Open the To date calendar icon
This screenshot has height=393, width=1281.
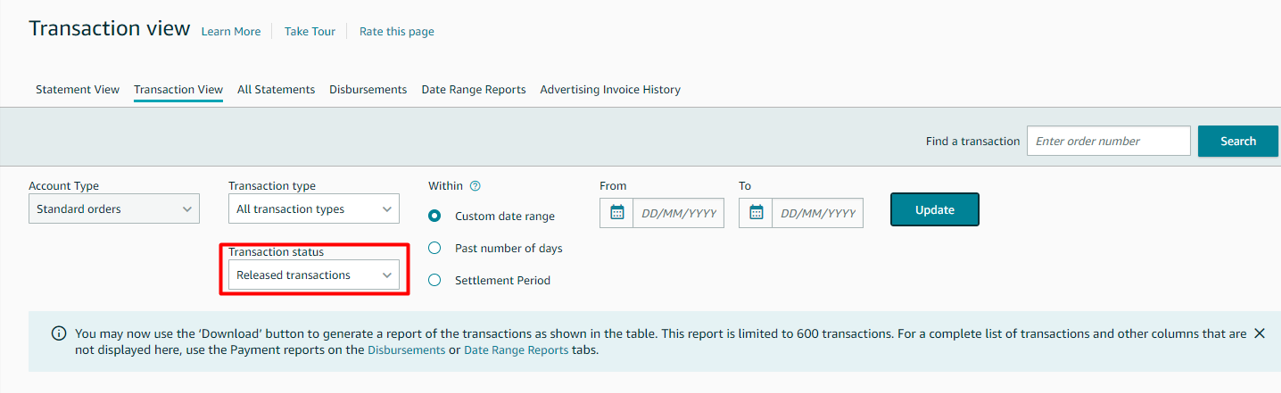tap(756, 212)
